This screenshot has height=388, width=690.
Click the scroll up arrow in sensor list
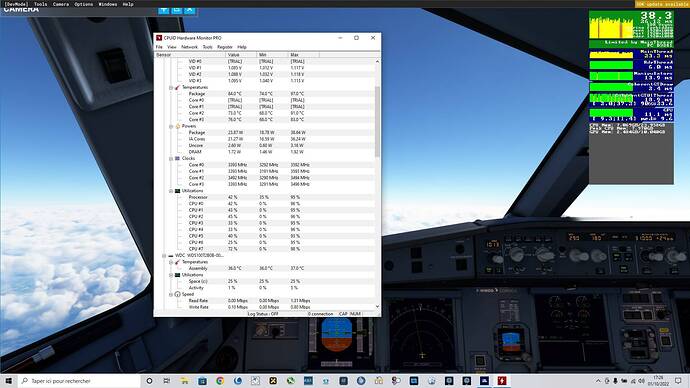tap(377, 62)
